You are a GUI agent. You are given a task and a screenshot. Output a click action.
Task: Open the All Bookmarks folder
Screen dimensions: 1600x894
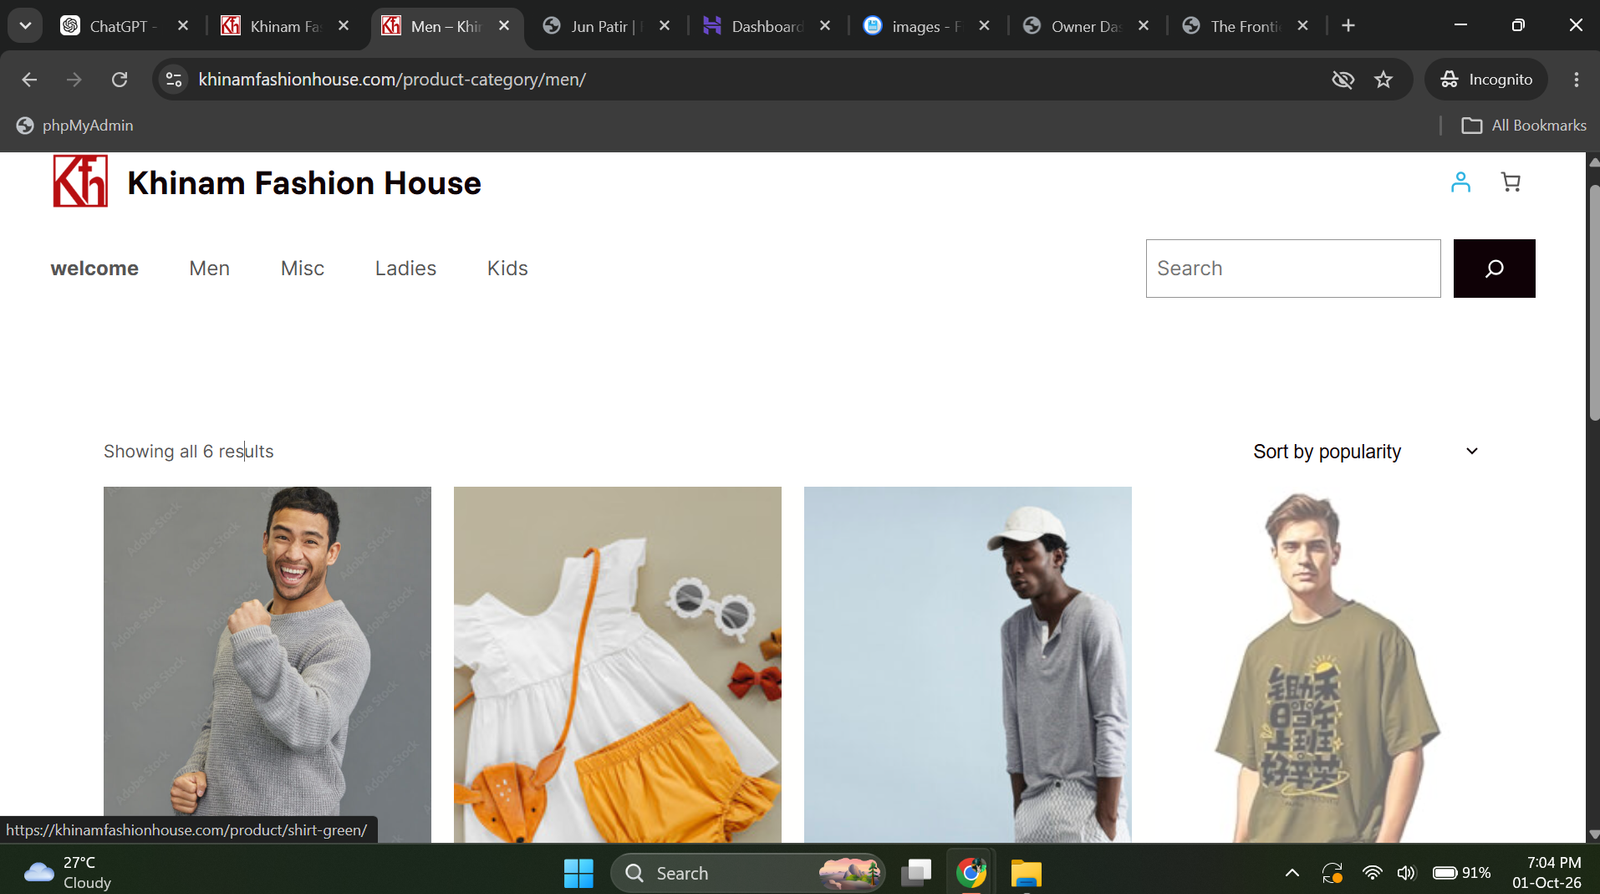point(1524,125)
